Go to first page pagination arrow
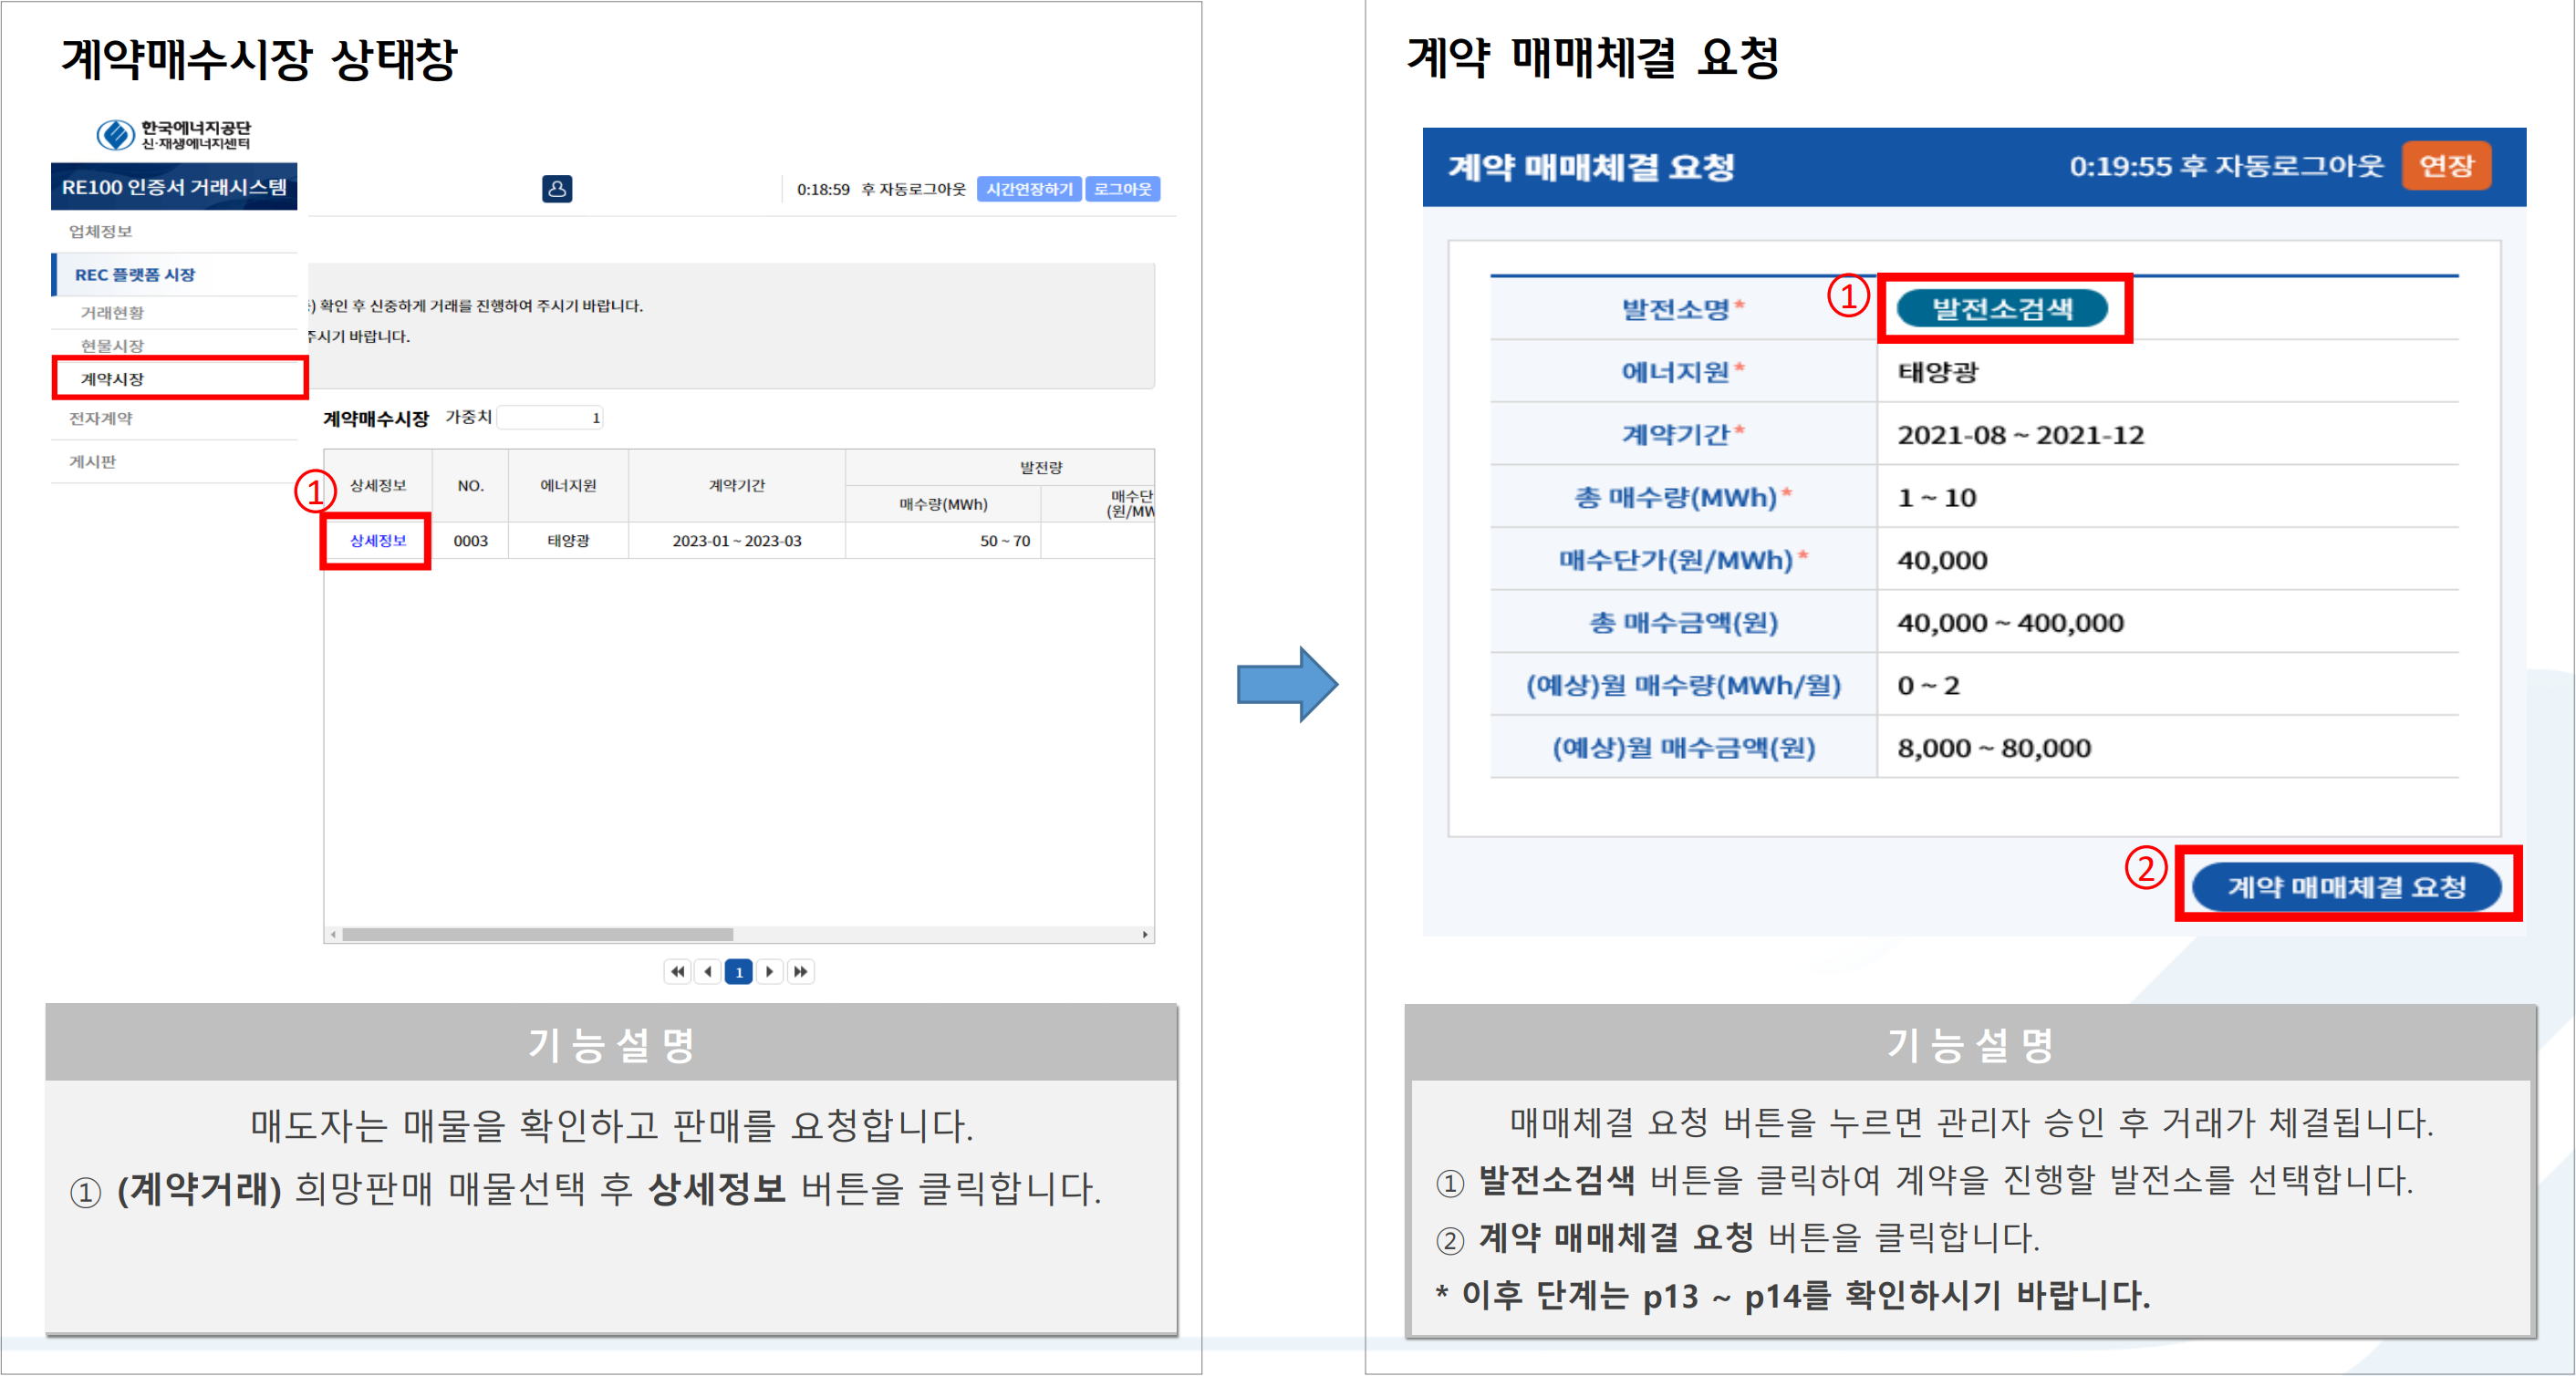The width and height of the screenshot is (2576, 1376). [x=677, y=971]
